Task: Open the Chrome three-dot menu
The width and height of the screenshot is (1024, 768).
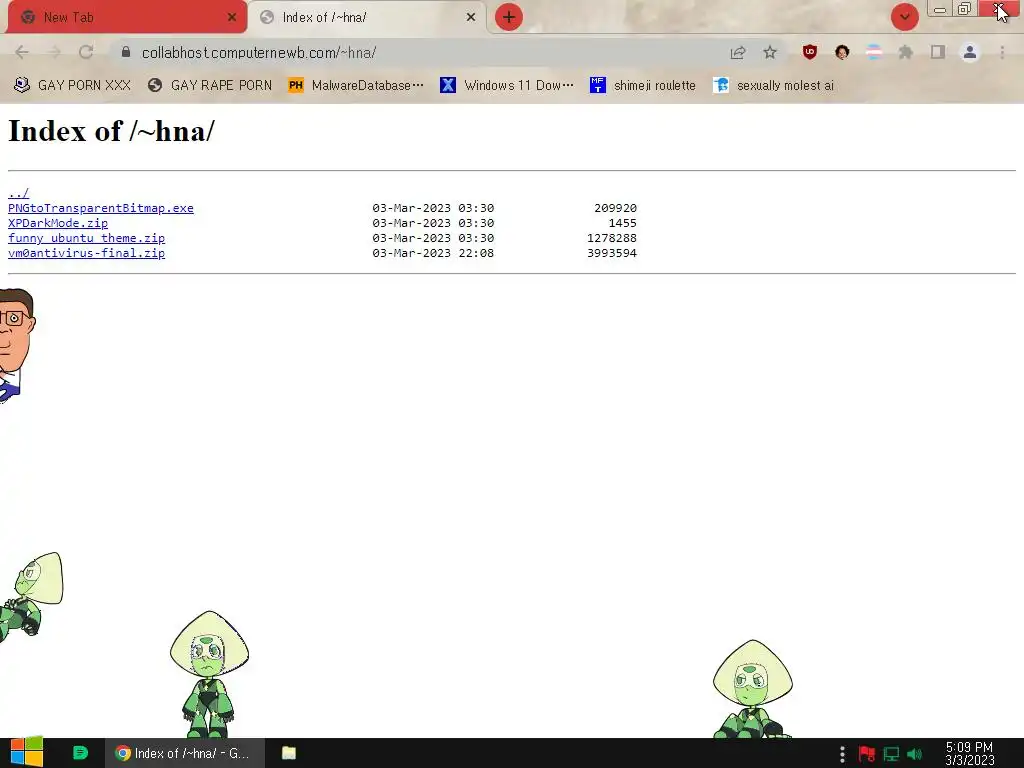Action: point(1002,52)
